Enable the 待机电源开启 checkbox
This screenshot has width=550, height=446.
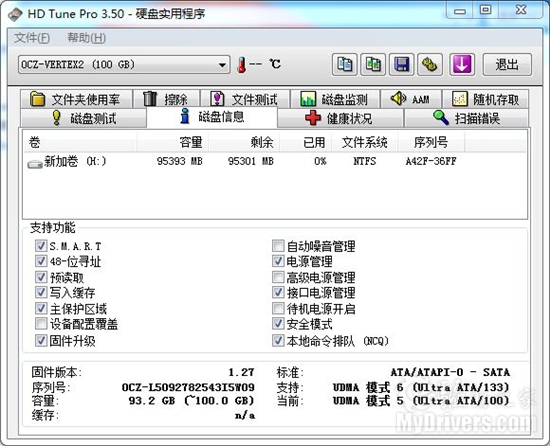tap(278, 309)
